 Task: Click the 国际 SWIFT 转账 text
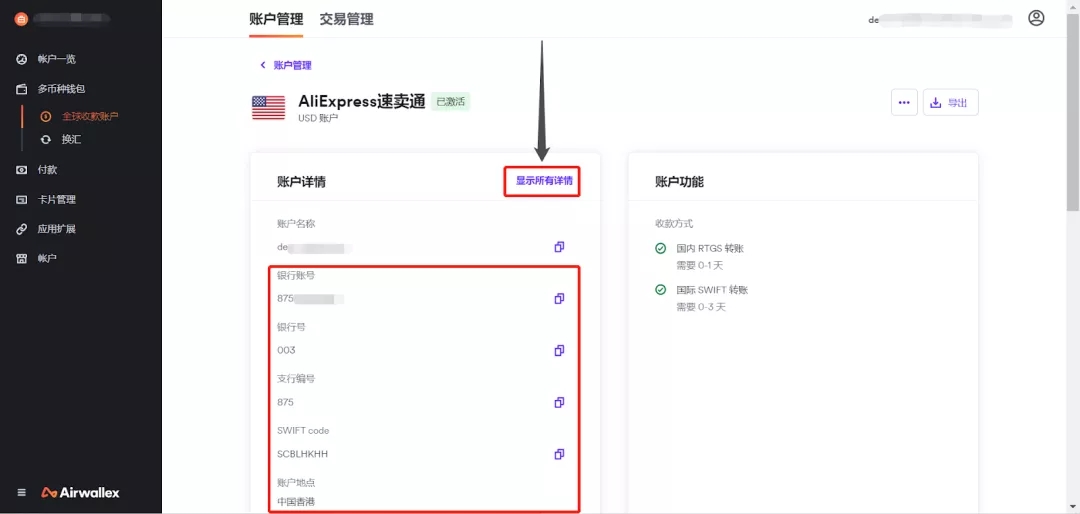click(712, 290)
